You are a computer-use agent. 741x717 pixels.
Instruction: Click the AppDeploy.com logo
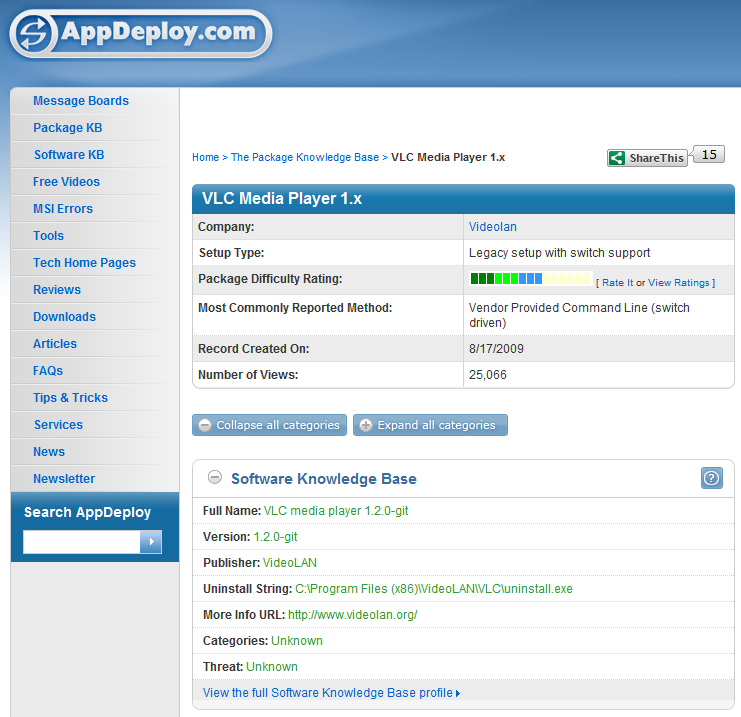click(140, 34)
